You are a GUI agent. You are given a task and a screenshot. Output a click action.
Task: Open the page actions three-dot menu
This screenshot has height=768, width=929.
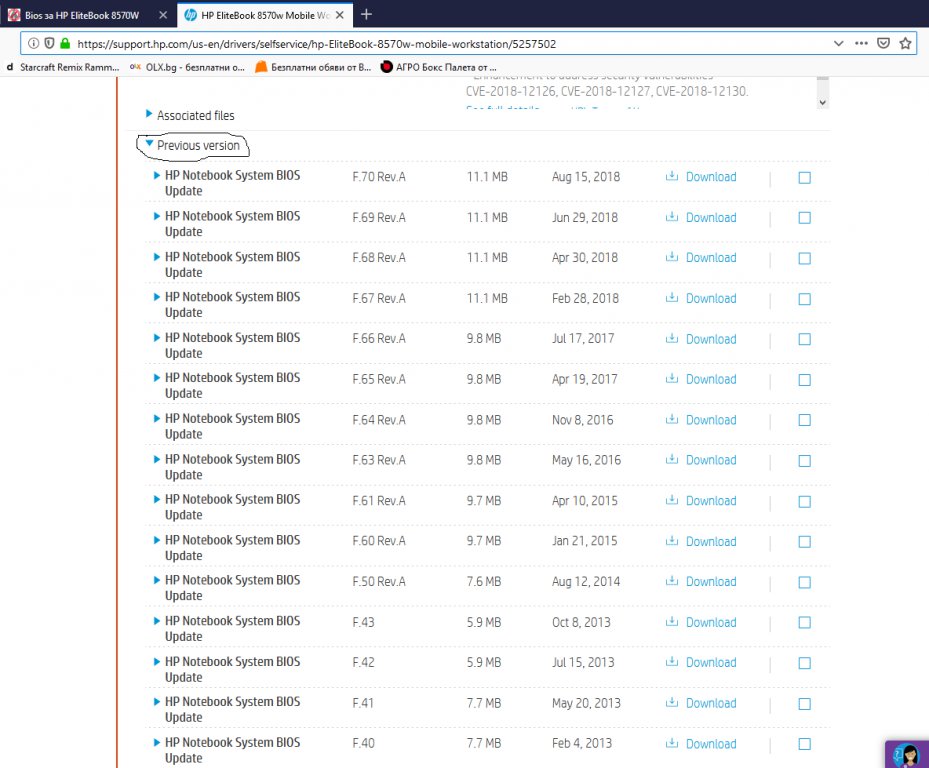861,44
